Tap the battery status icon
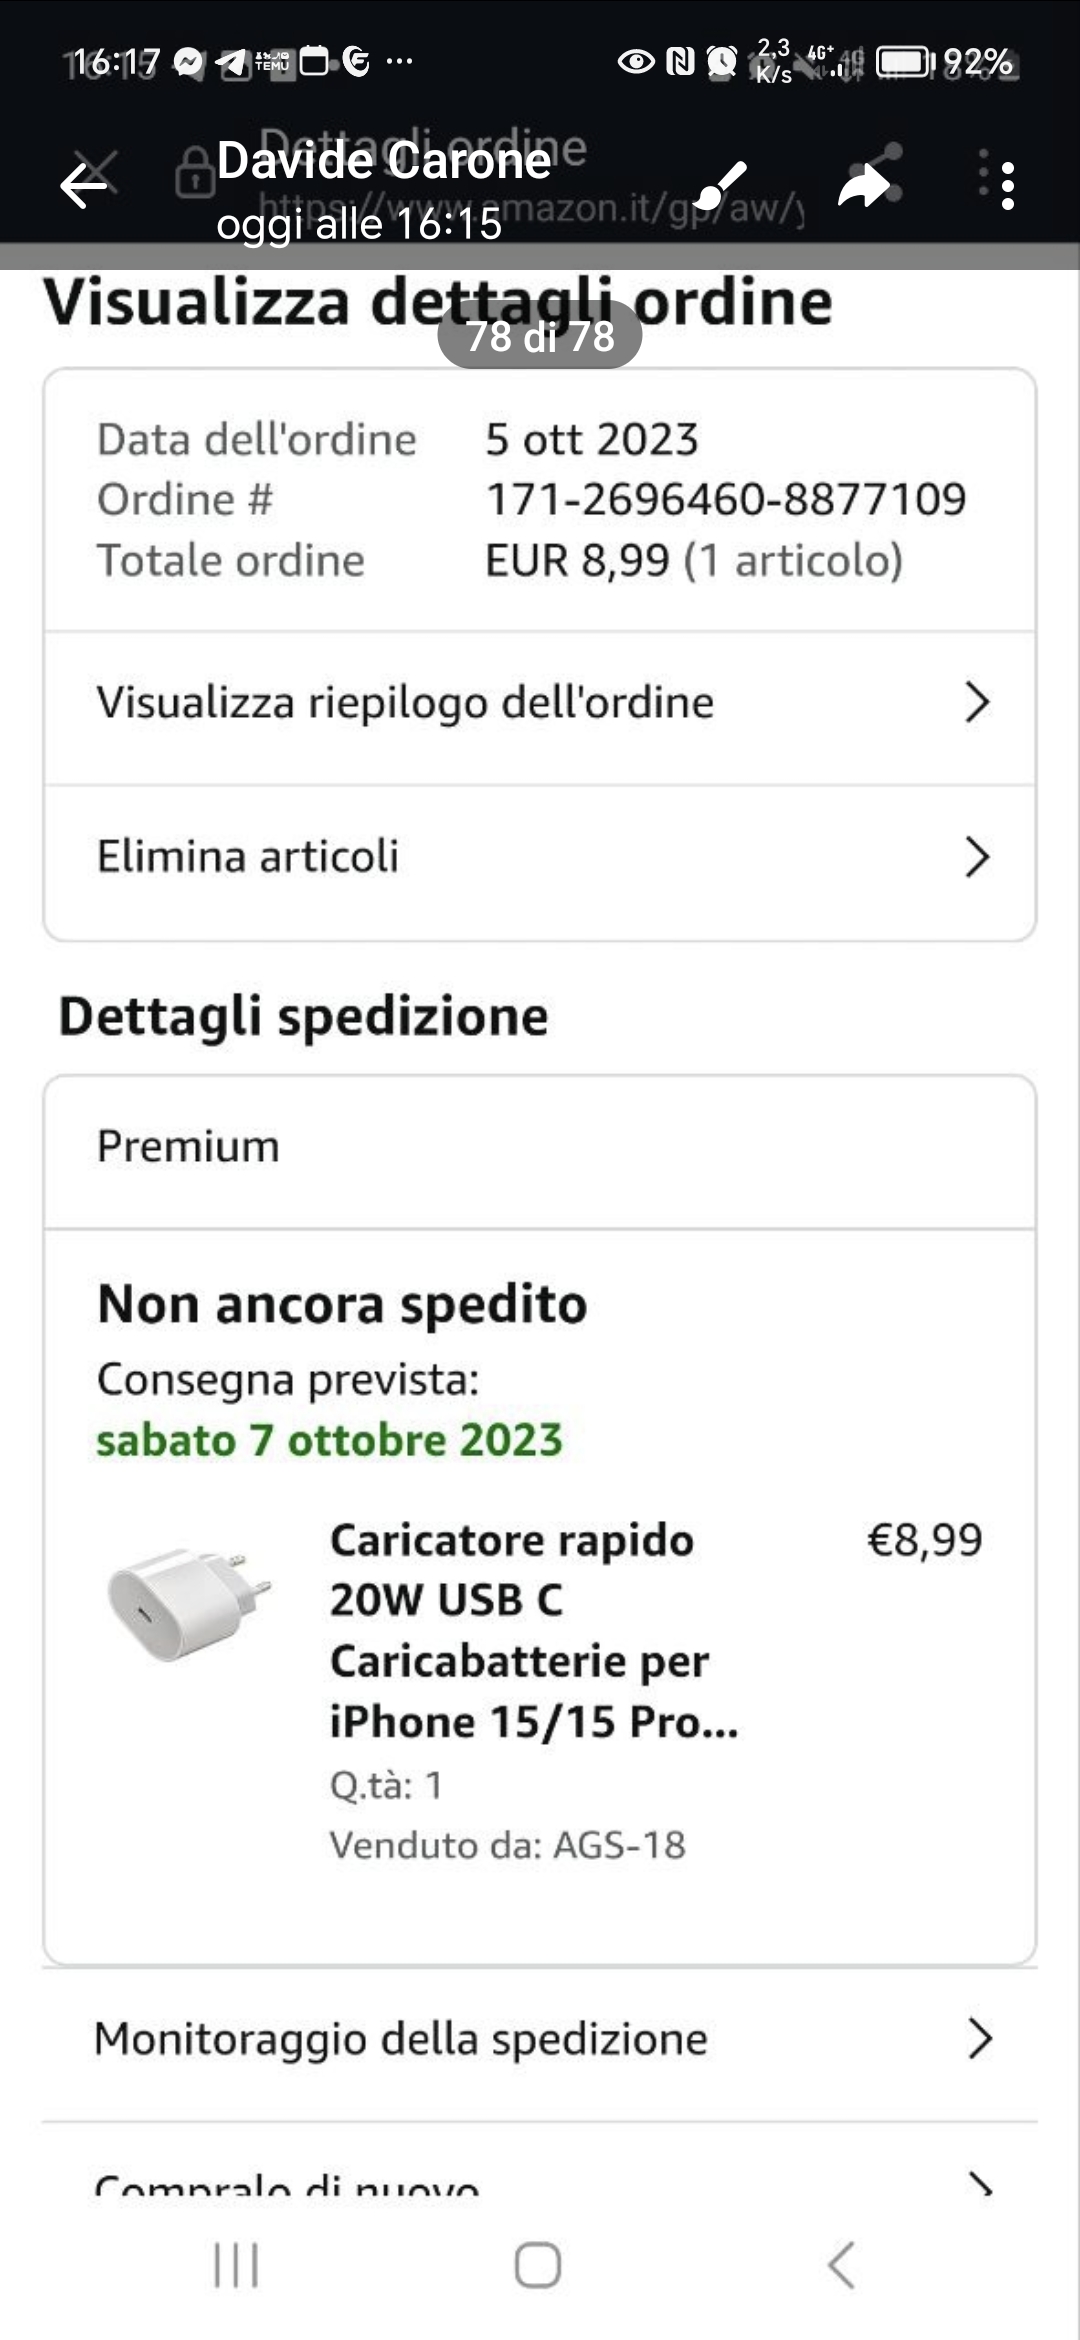1080x2340 pixels. (x=905, y=62)
